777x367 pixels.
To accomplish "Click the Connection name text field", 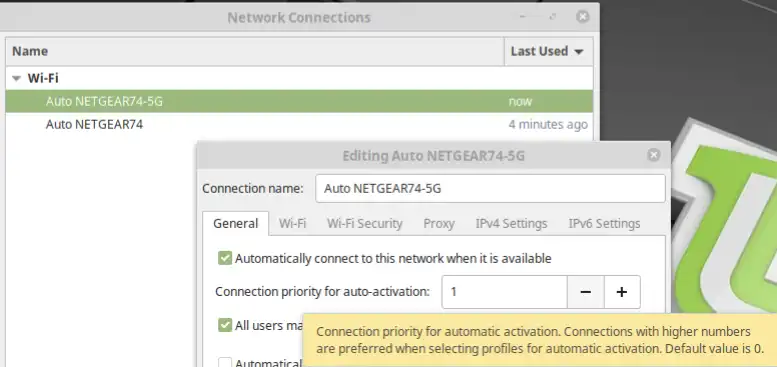I will pos(490,188).
